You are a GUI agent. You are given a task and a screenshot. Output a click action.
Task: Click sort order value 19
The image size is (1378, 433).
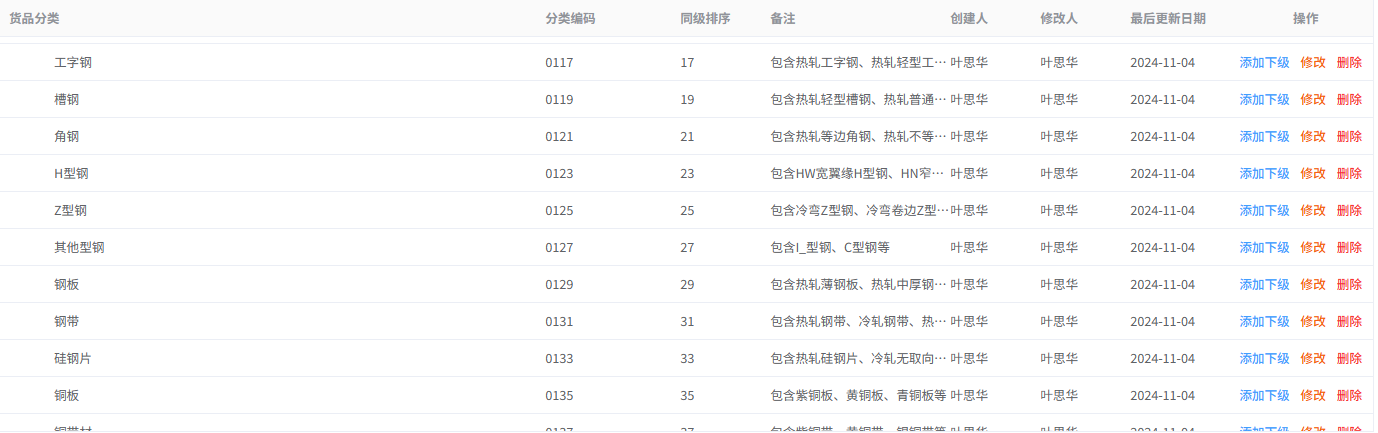point(687,99)
